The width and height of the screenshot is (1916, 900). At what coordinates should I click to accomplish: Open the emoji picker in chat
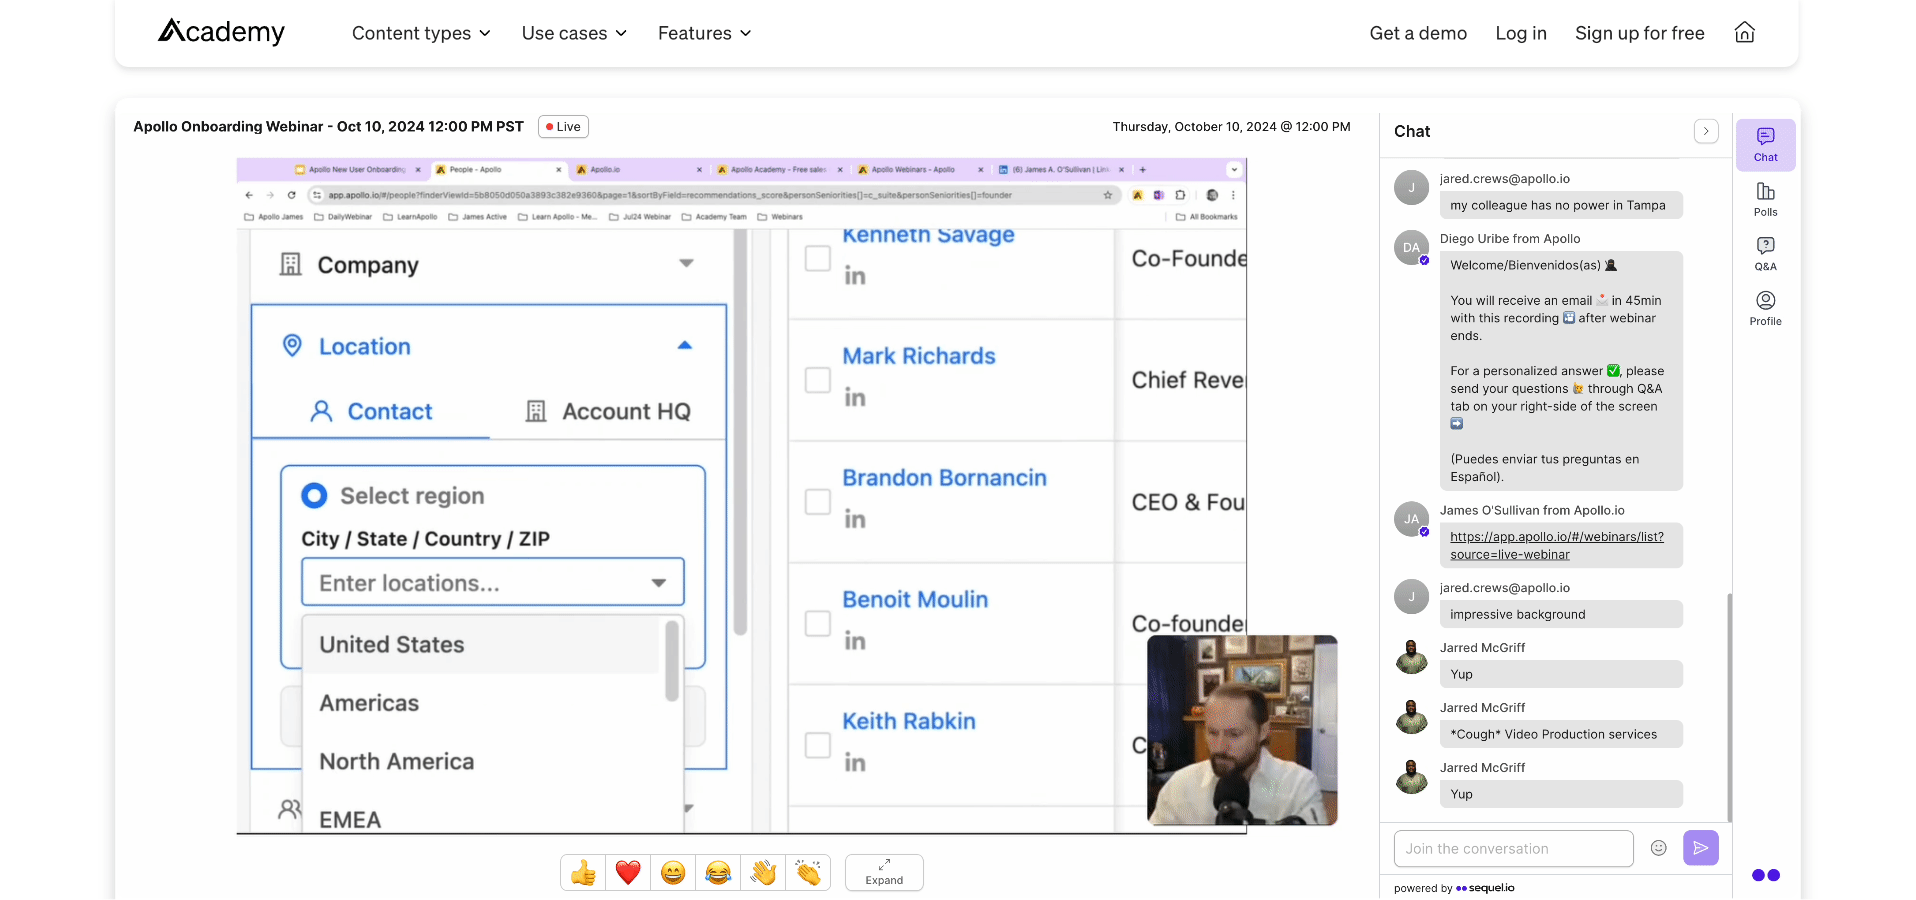[x=1658, y=848]
